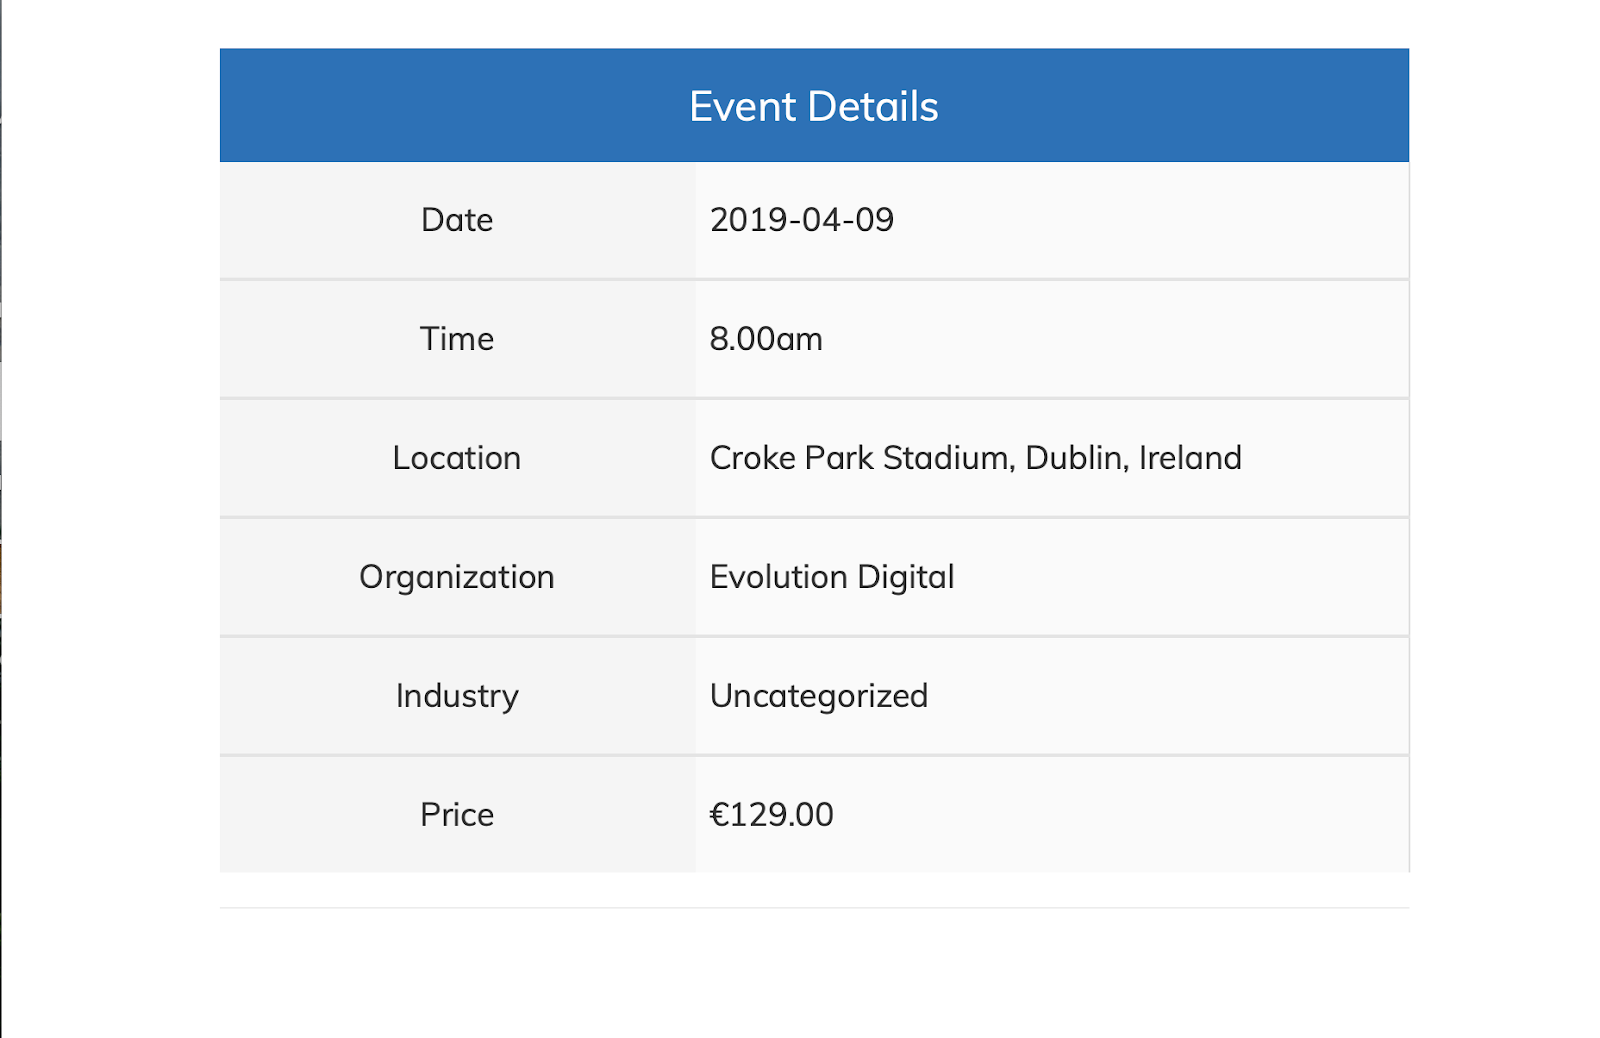Click the horizontal divider below the table
The width and height of the screenshot is (1600, 1038).
pyautogui.click(x=814, y=908)
